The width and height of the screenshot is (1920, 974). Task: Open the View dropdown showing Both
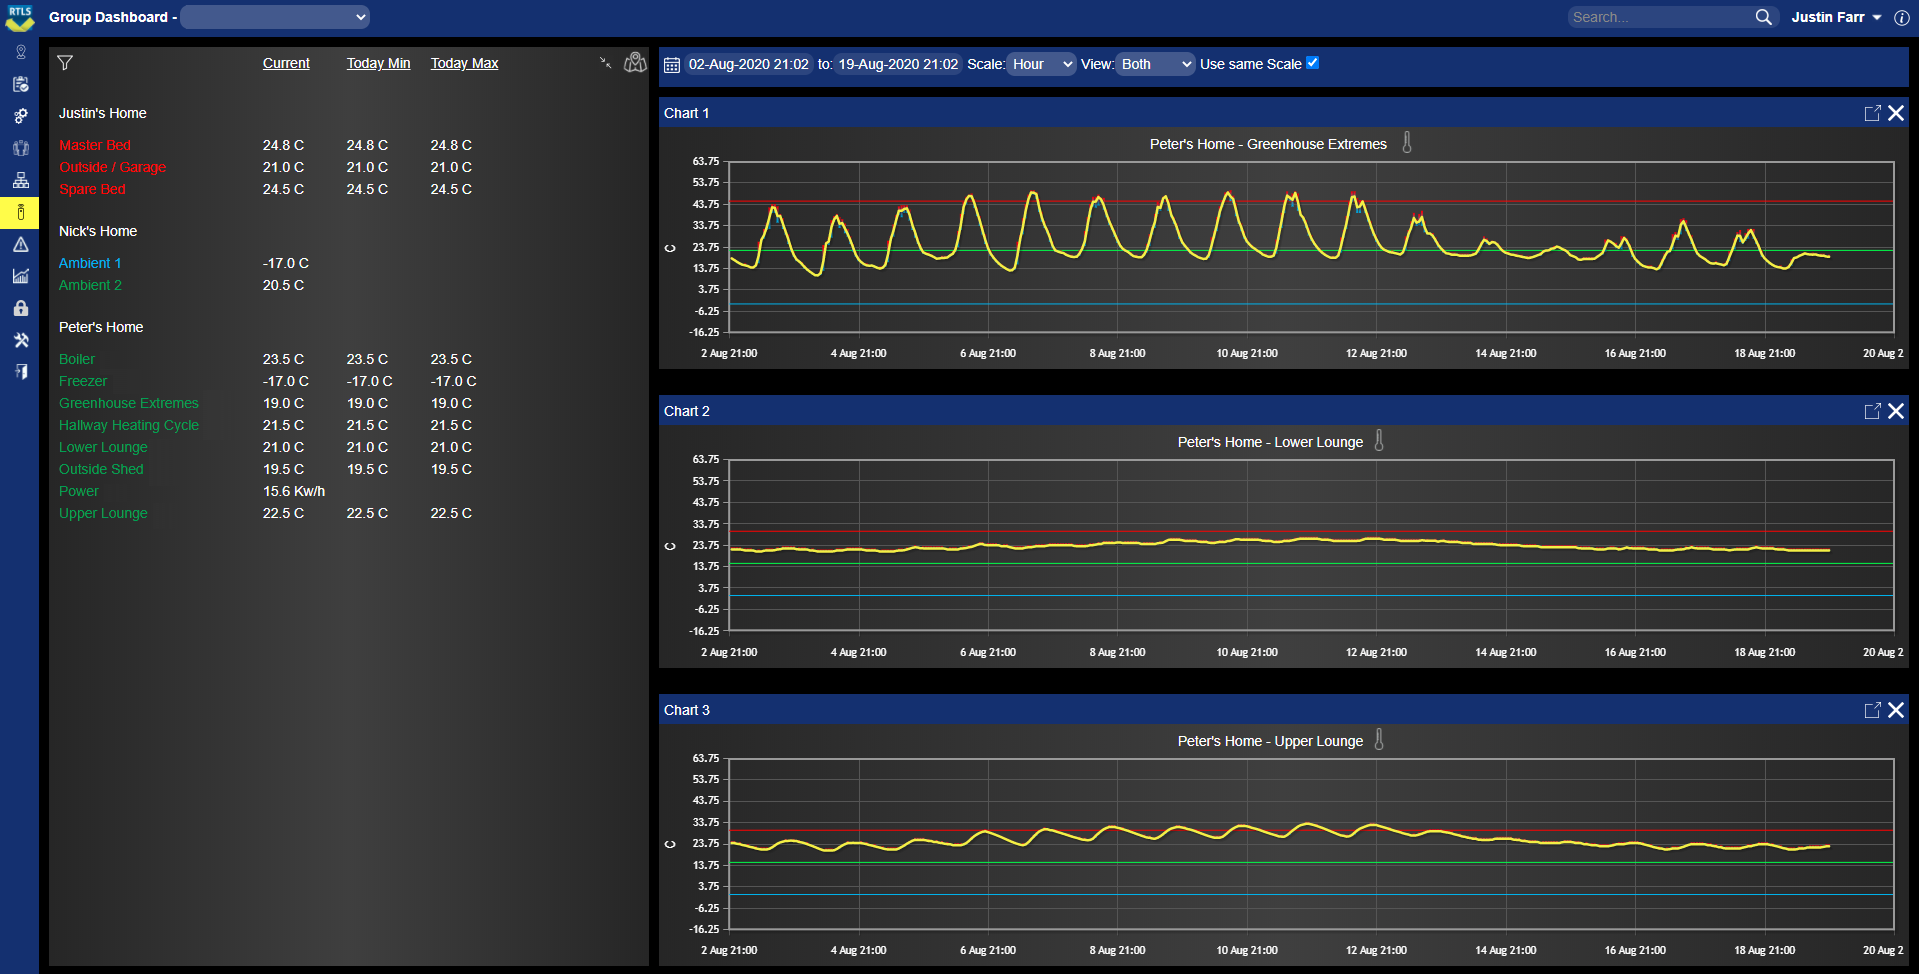1155,63
